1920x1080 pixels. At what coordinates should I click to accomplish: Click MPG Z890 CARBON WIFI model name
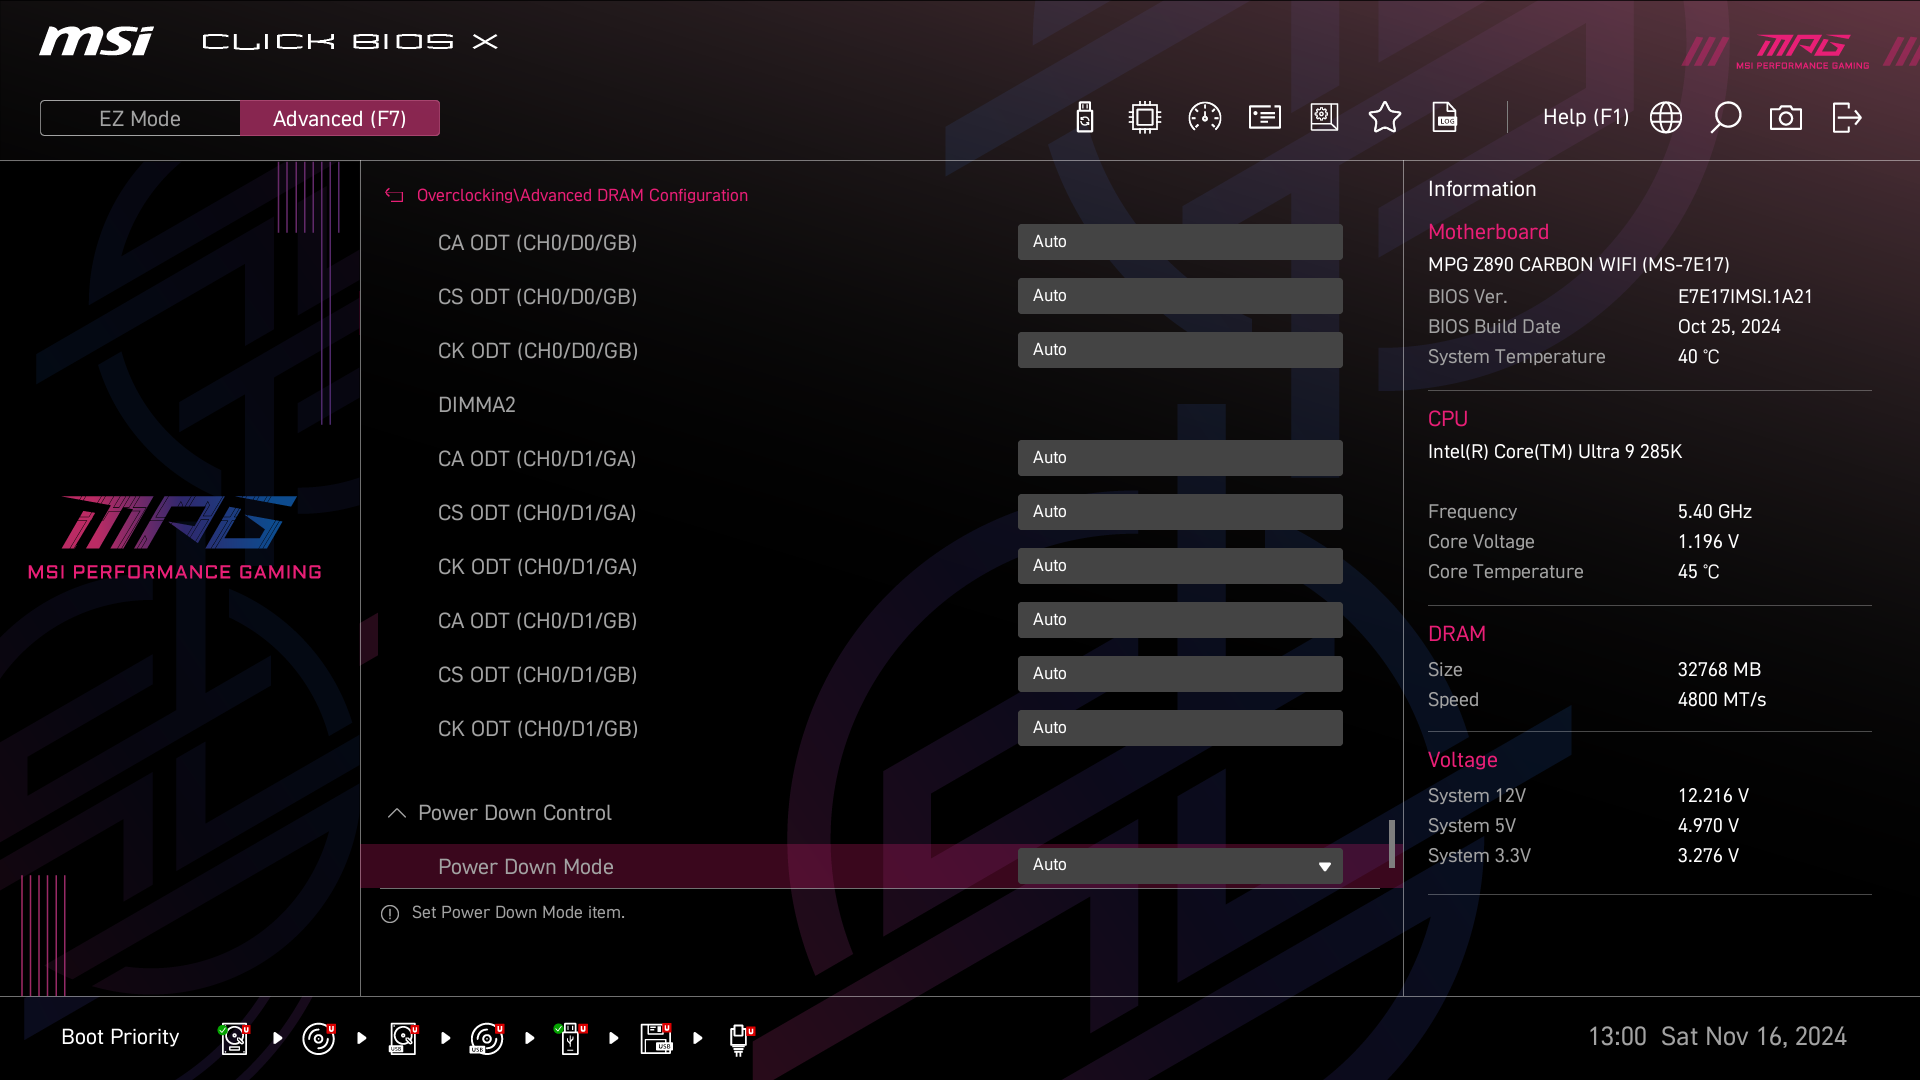click(1578, 265)
